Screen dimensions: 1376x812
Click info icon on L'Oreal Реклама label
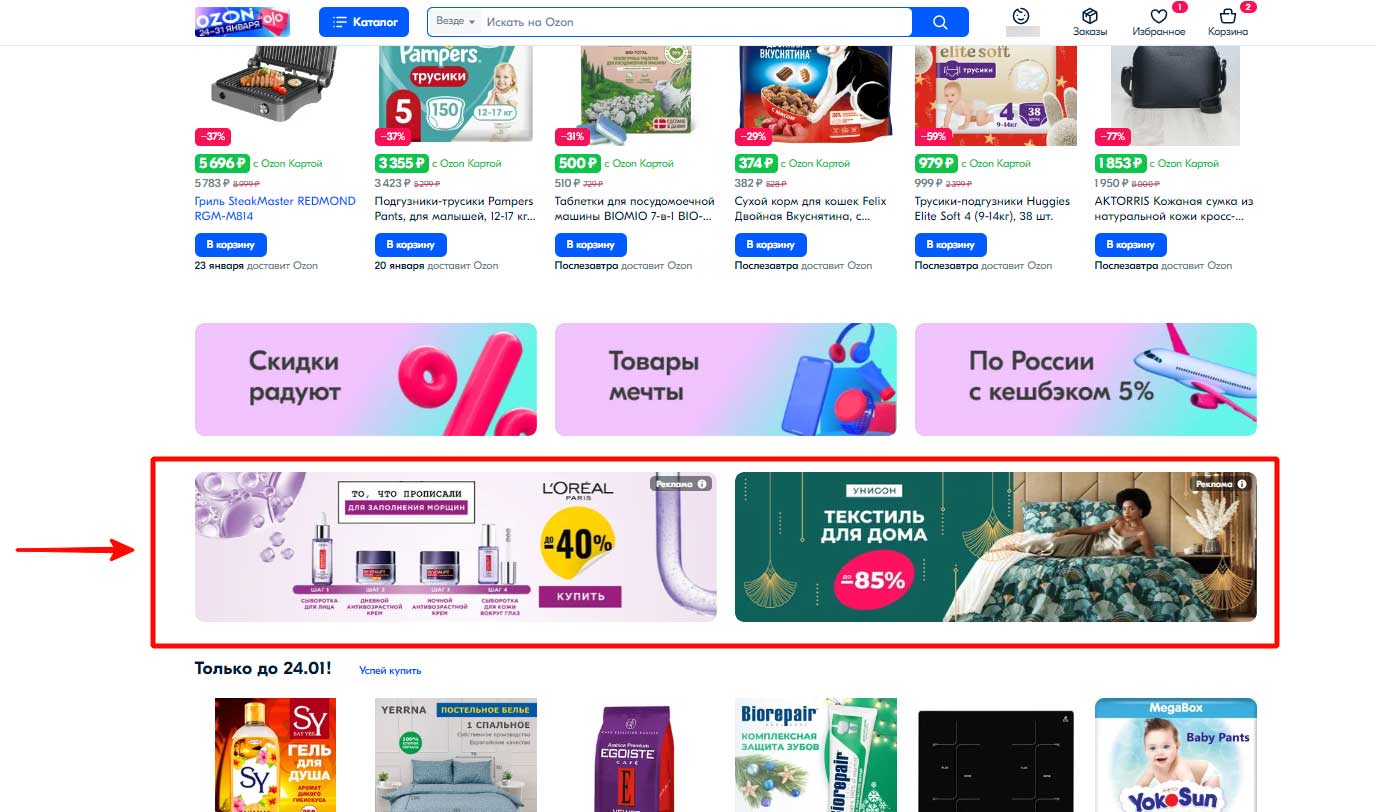[x=703, y=484]
